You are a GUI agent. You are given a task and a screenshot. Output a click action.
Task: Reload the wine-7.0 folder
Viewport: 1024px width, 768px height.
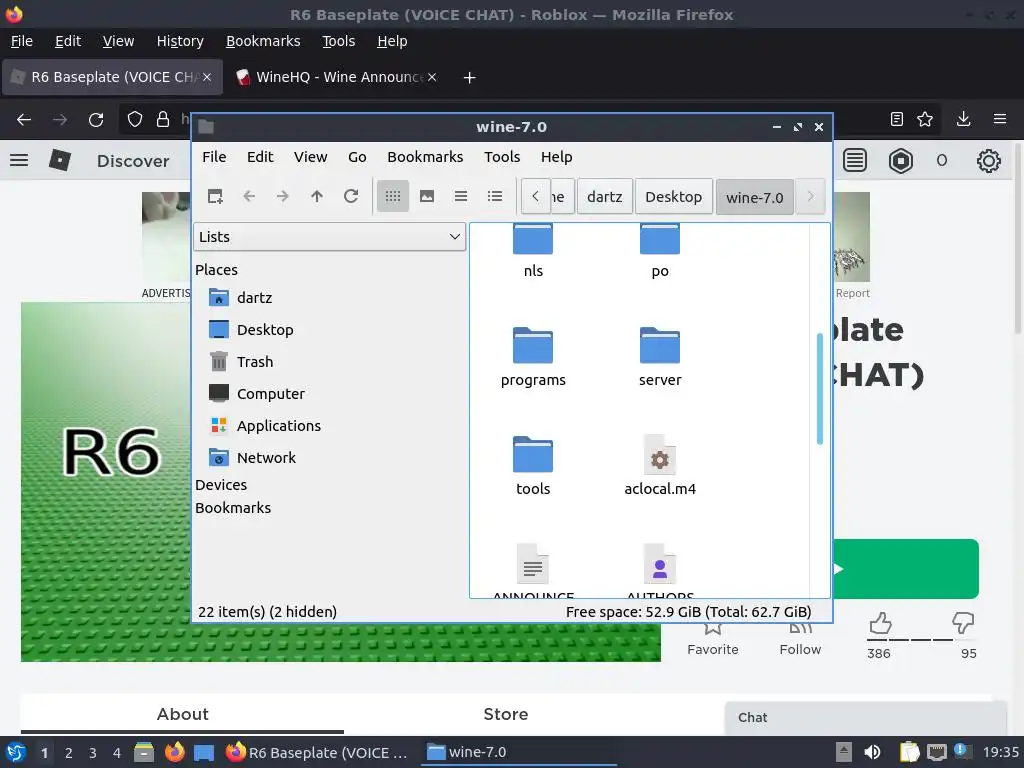(x=351, y=196)
